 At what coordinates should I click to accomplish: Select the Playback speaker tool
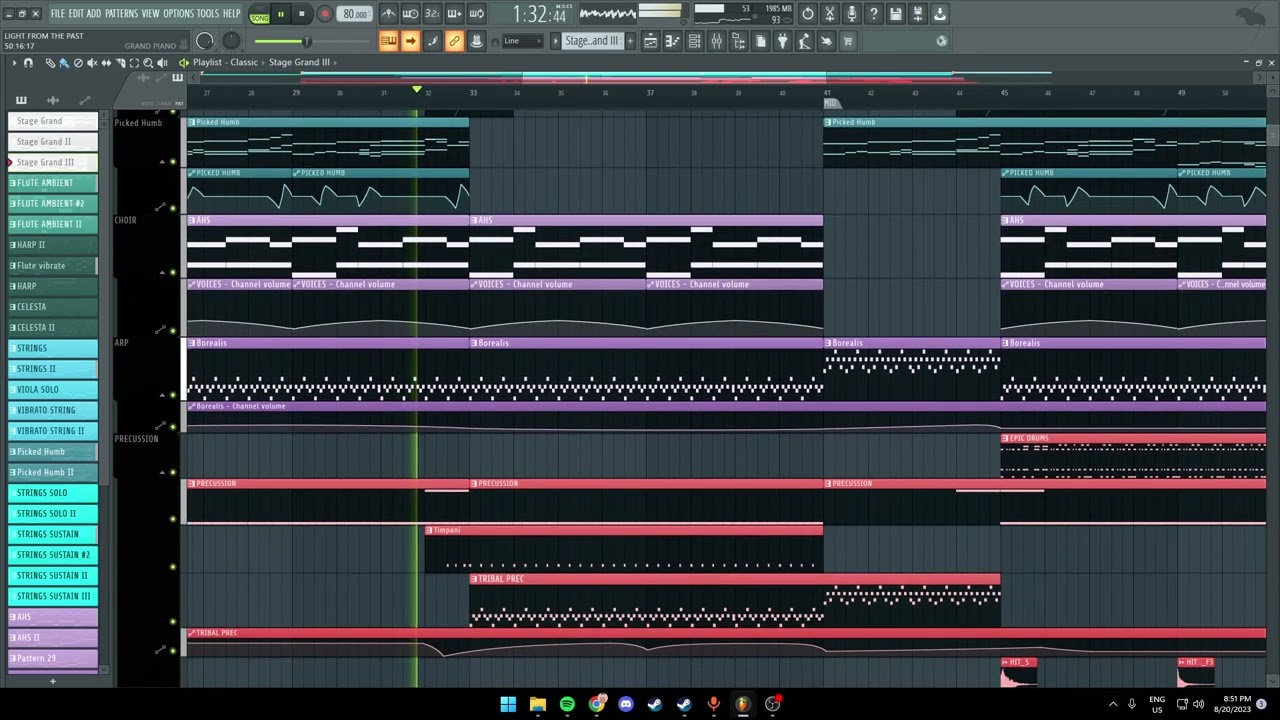click(x=162, y=63)
